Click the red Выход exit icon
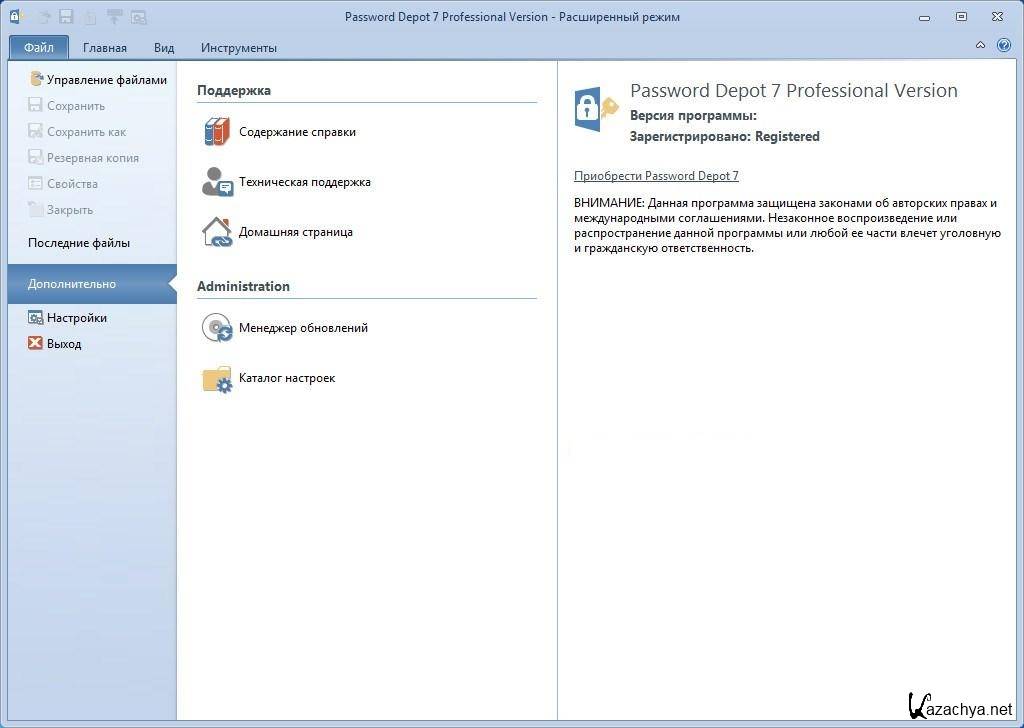Viewport: 1024px width, 728px height. point(36,344)
